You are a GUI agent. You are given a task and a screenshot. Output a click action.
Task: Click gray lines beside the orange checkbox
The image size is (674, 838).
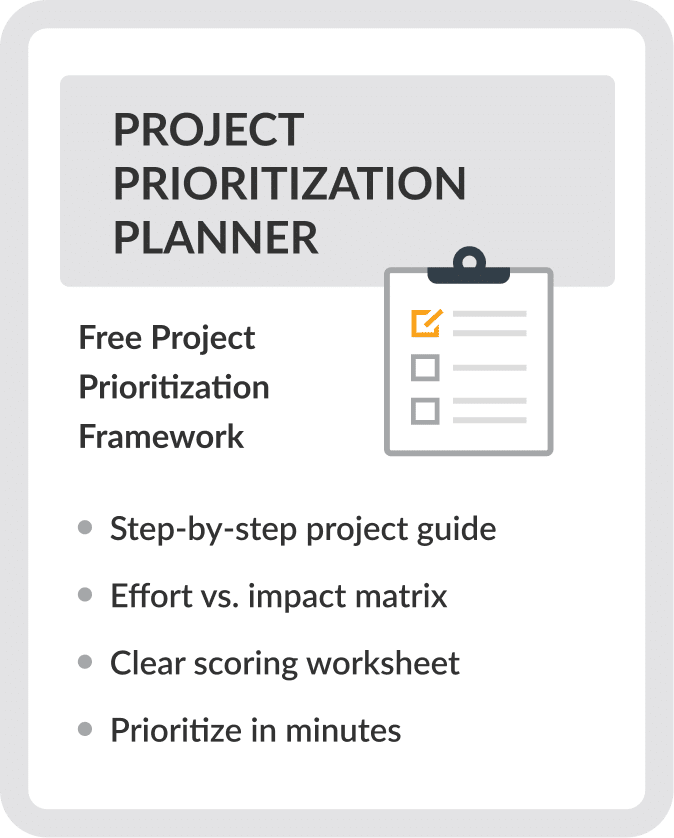click(489, 323)
